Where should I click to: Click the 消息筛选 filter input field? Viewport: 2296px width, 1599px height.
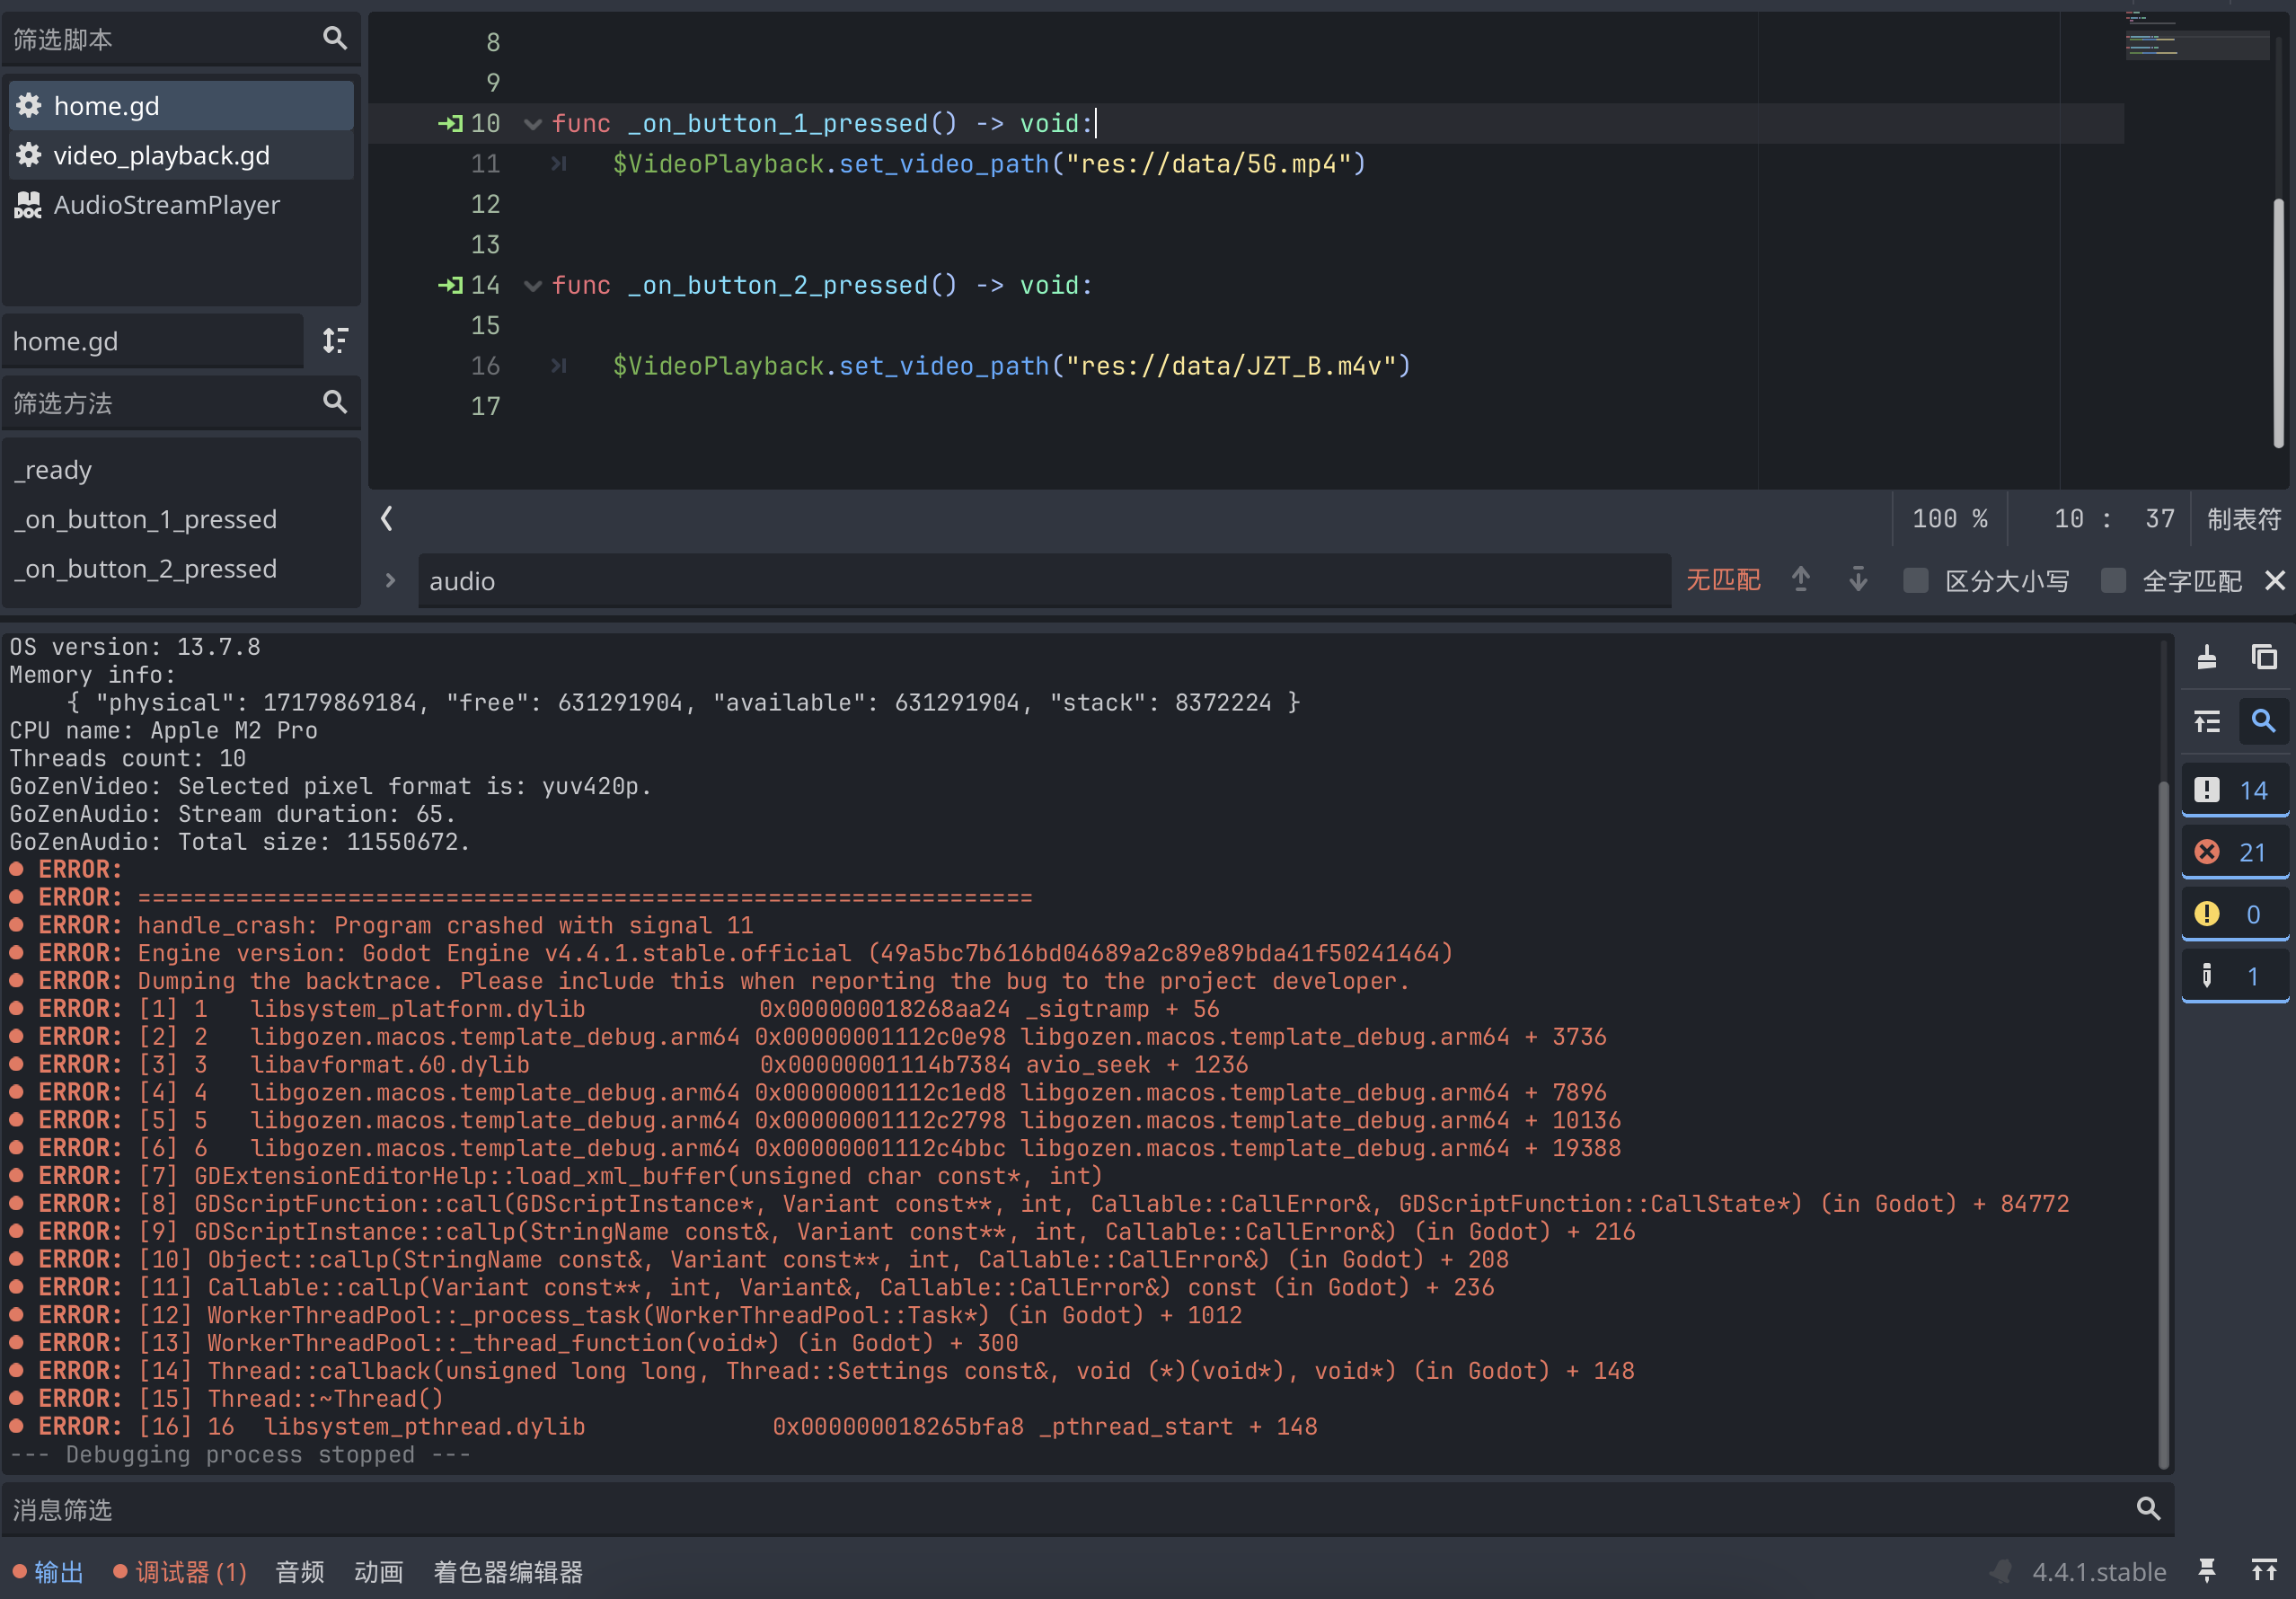(x=1060, y=1509)
